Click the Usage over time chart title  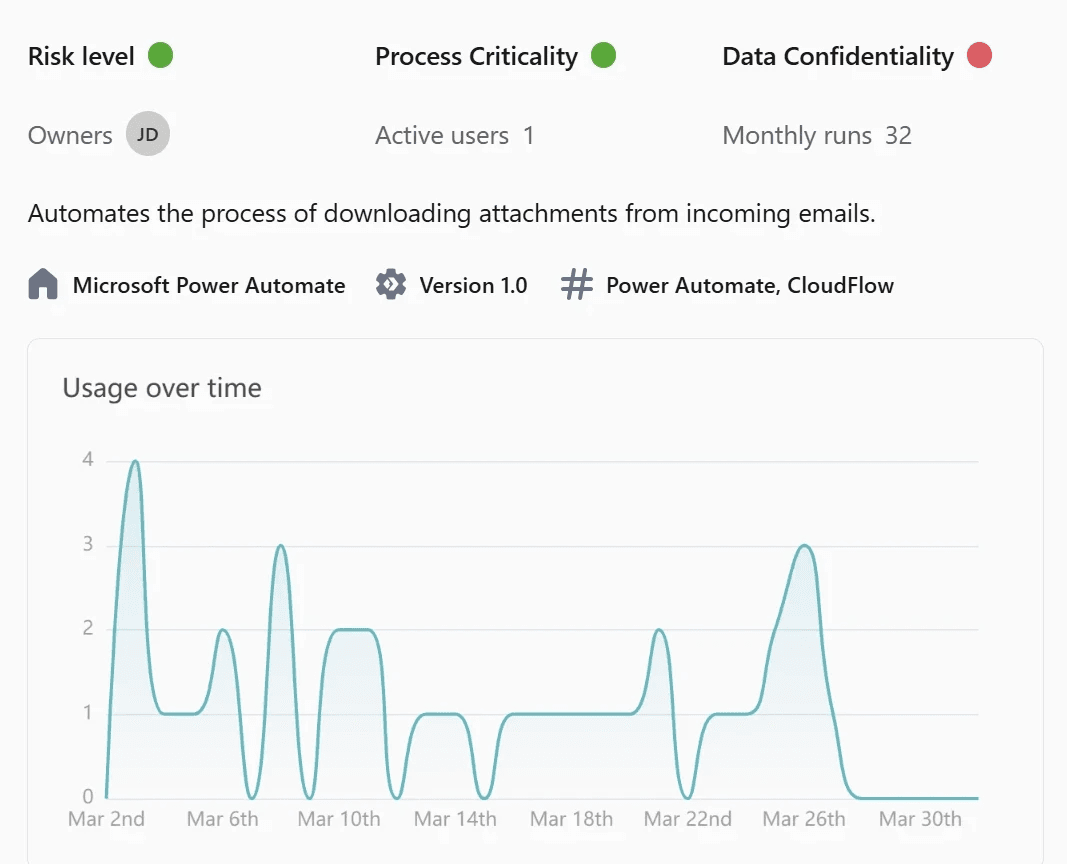(x=162, y=388)
